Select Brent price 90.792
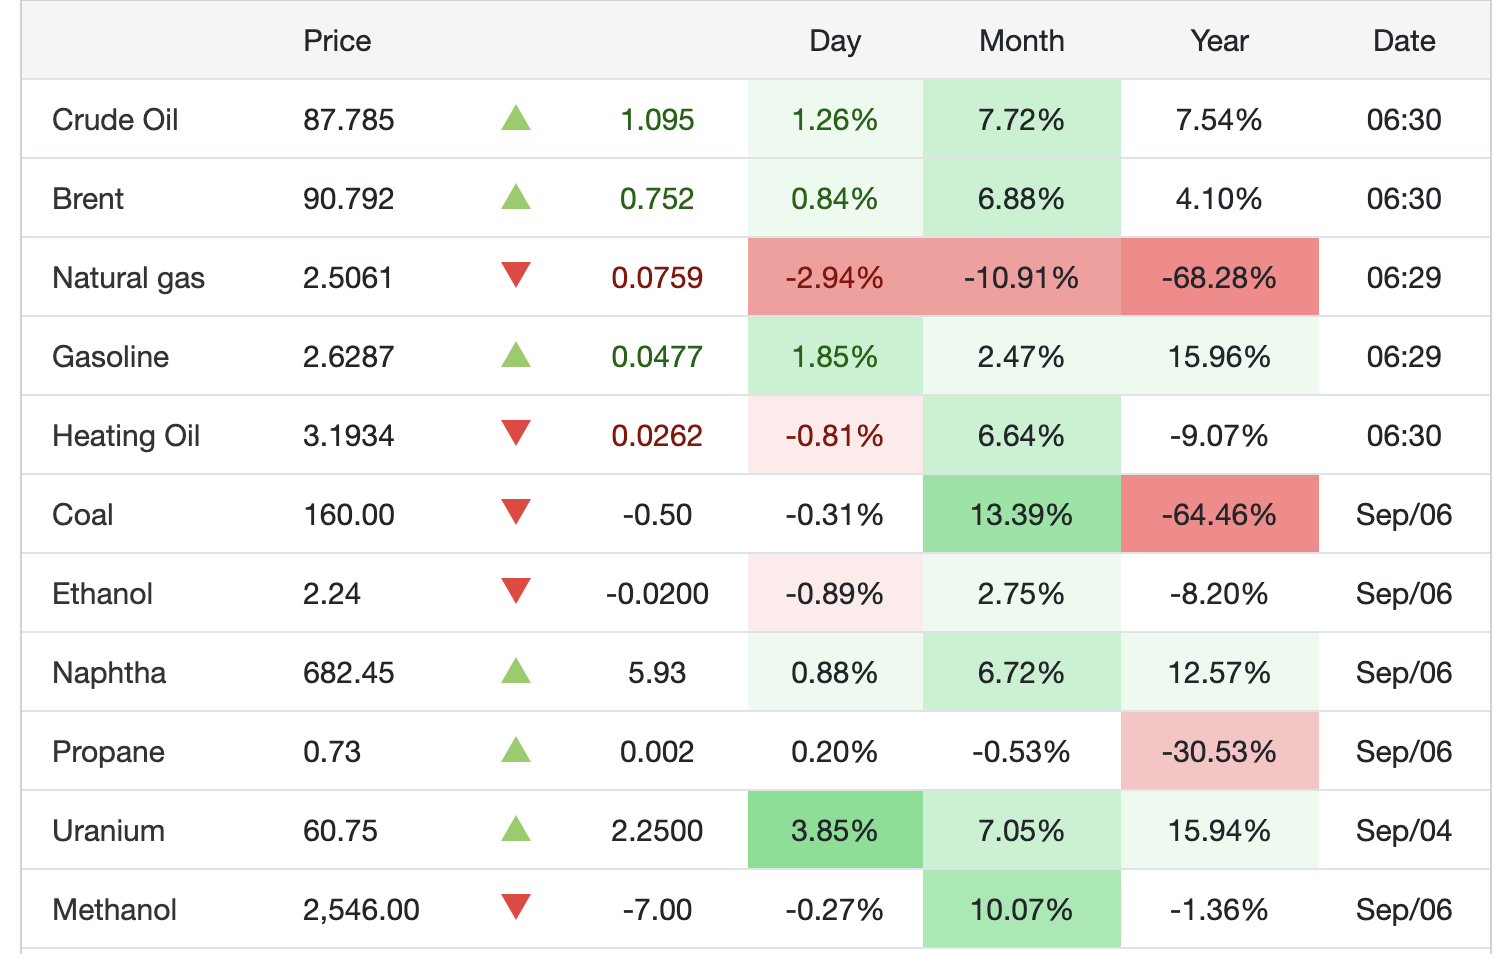Screen dimensions: 1492x954 349,199
